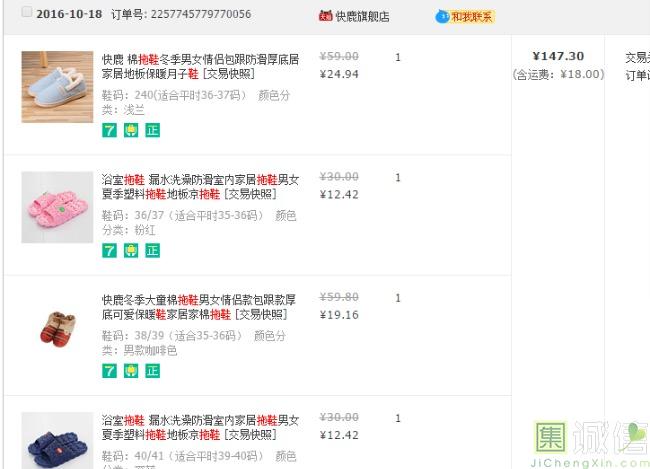Open the brown striped slipper thumbnail

tap(57, 328)
